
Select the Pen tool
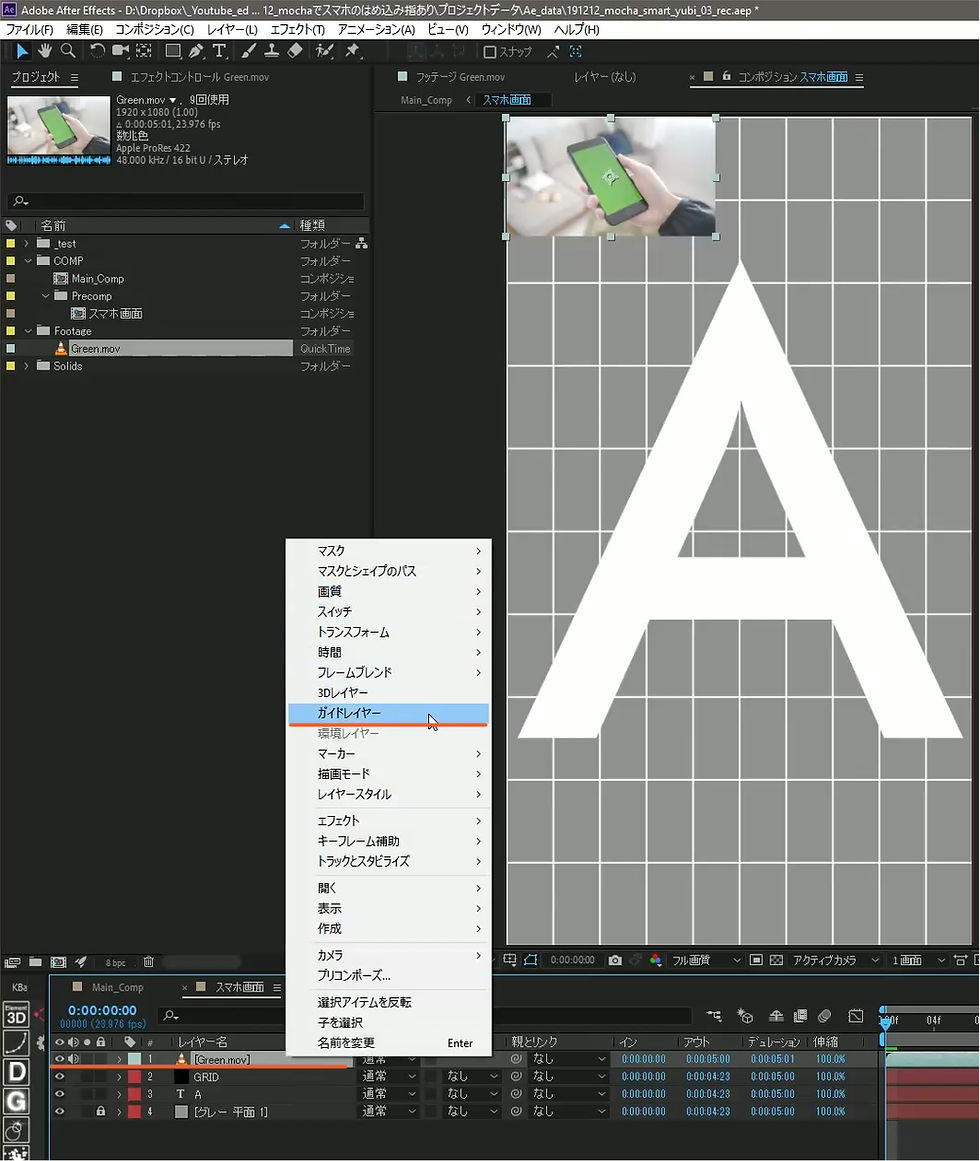(196, 50)
